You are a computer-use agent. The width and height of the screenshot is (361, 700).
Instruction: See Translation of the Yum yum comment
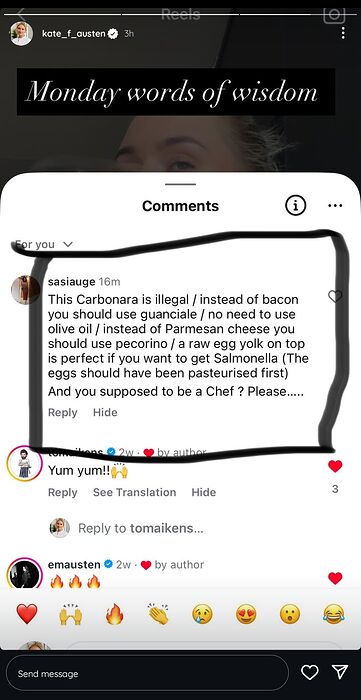pos(134,492)
